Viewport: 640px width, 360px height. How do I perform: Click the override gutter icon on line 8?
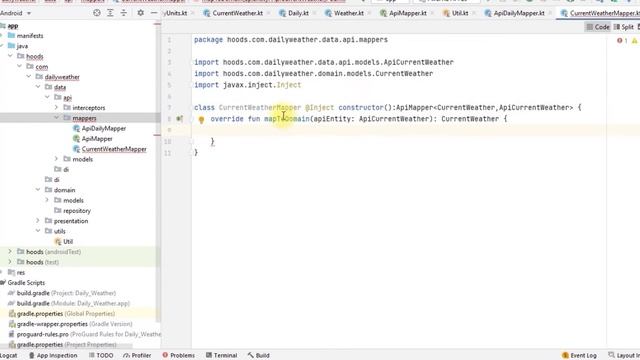(x=179, y=119)
